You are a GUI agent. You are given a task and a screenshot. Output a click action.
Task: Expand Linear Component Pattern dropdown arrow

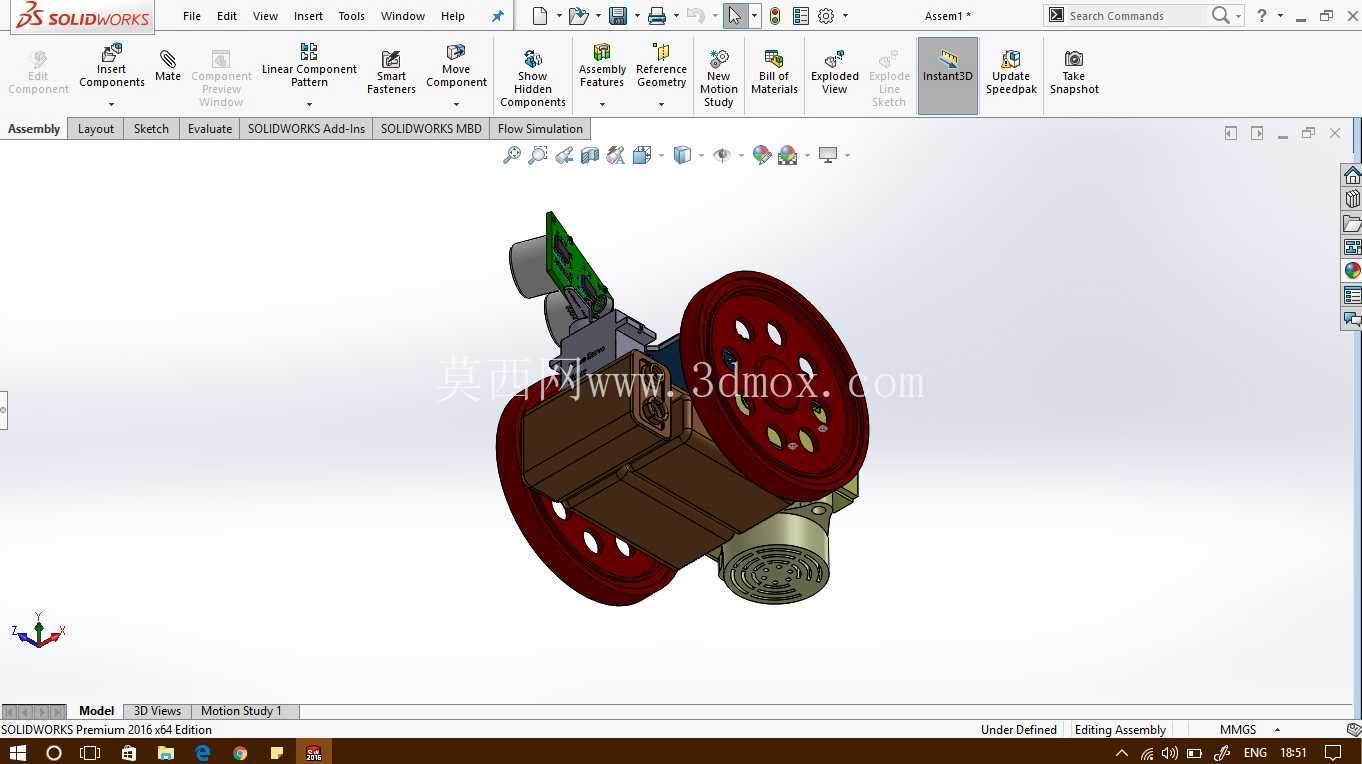coord(309,104)
